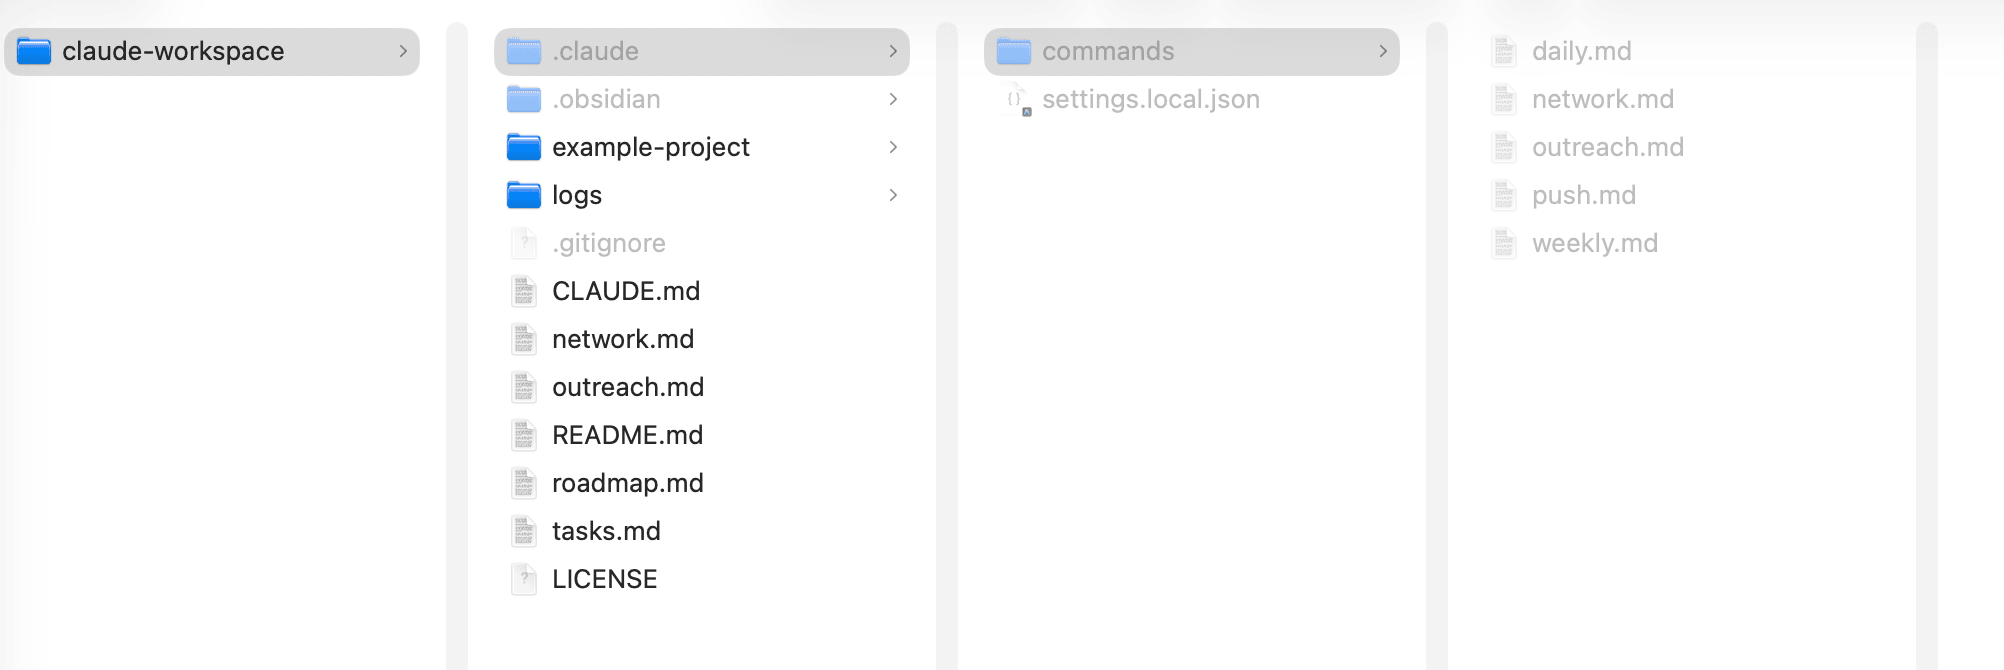2004x670 pixels.
Task: Select the README.md file
Action: click(627, 435)
